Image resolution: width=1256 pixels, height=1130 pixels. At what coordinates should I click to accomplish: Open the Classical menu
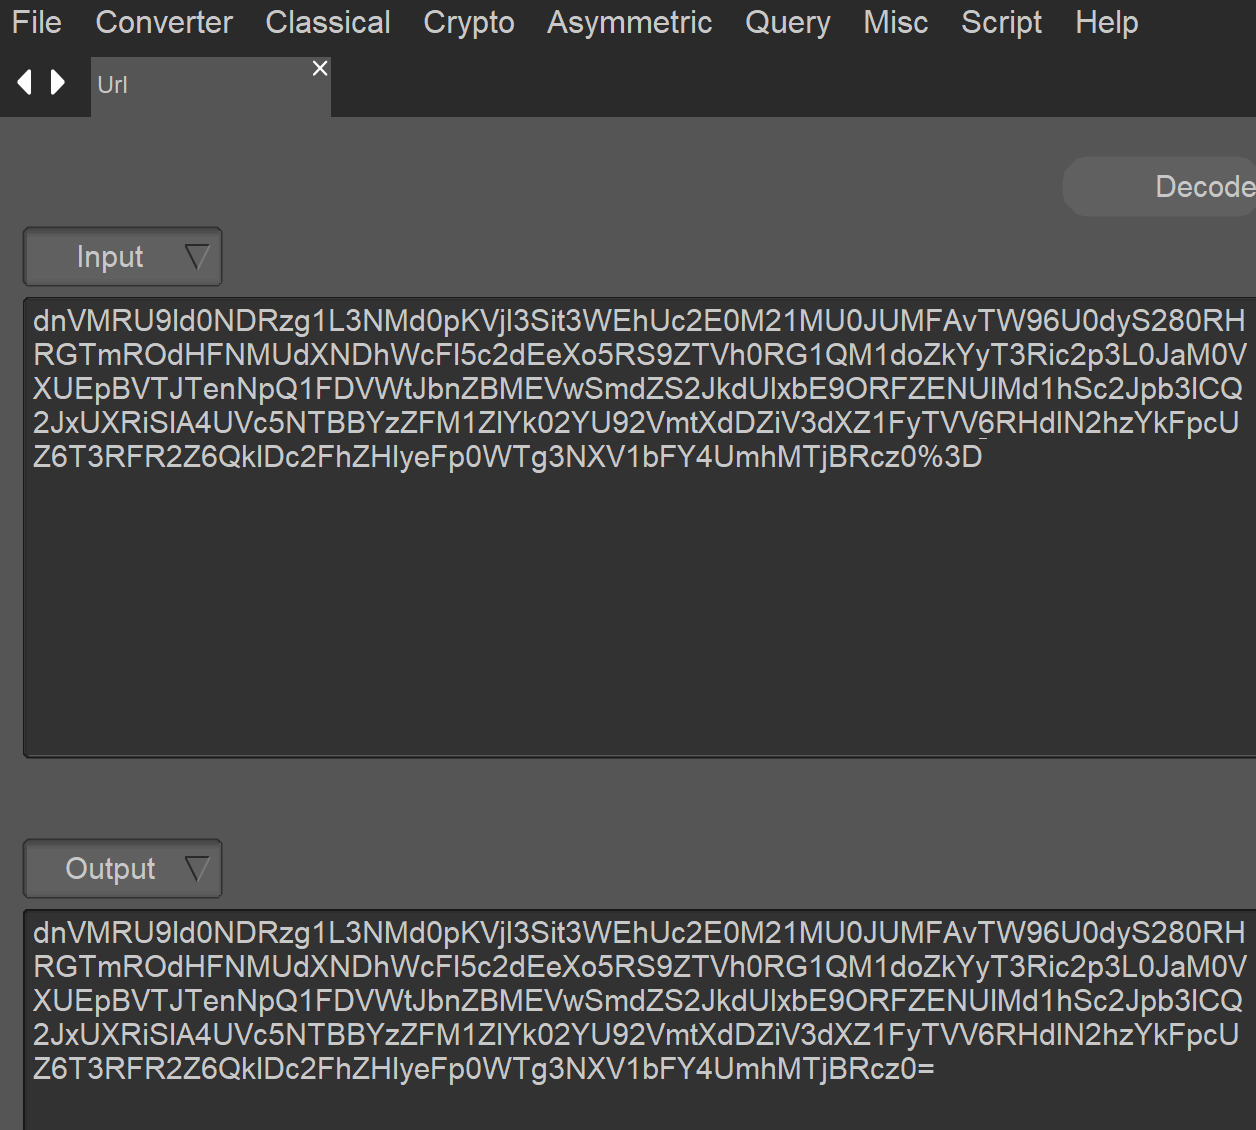click(328, 22)
